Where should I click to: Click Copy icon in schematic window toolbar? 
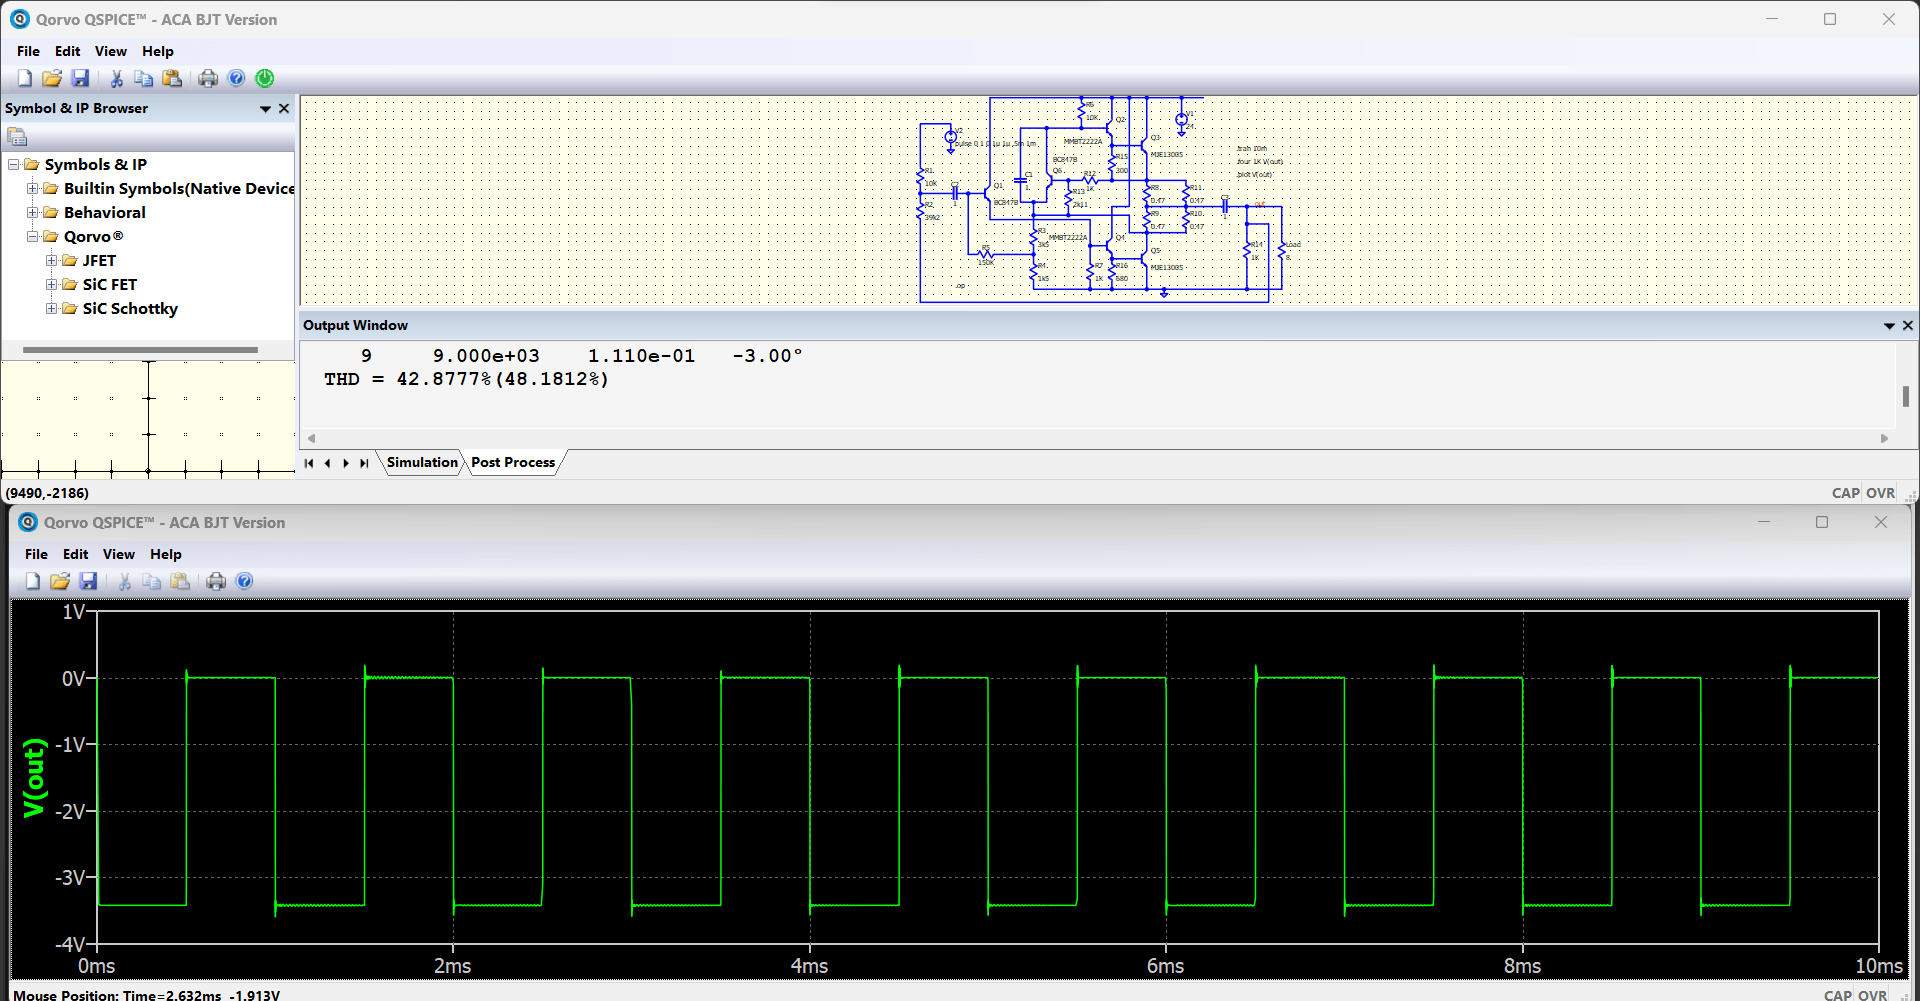click(x=144, y=78)
